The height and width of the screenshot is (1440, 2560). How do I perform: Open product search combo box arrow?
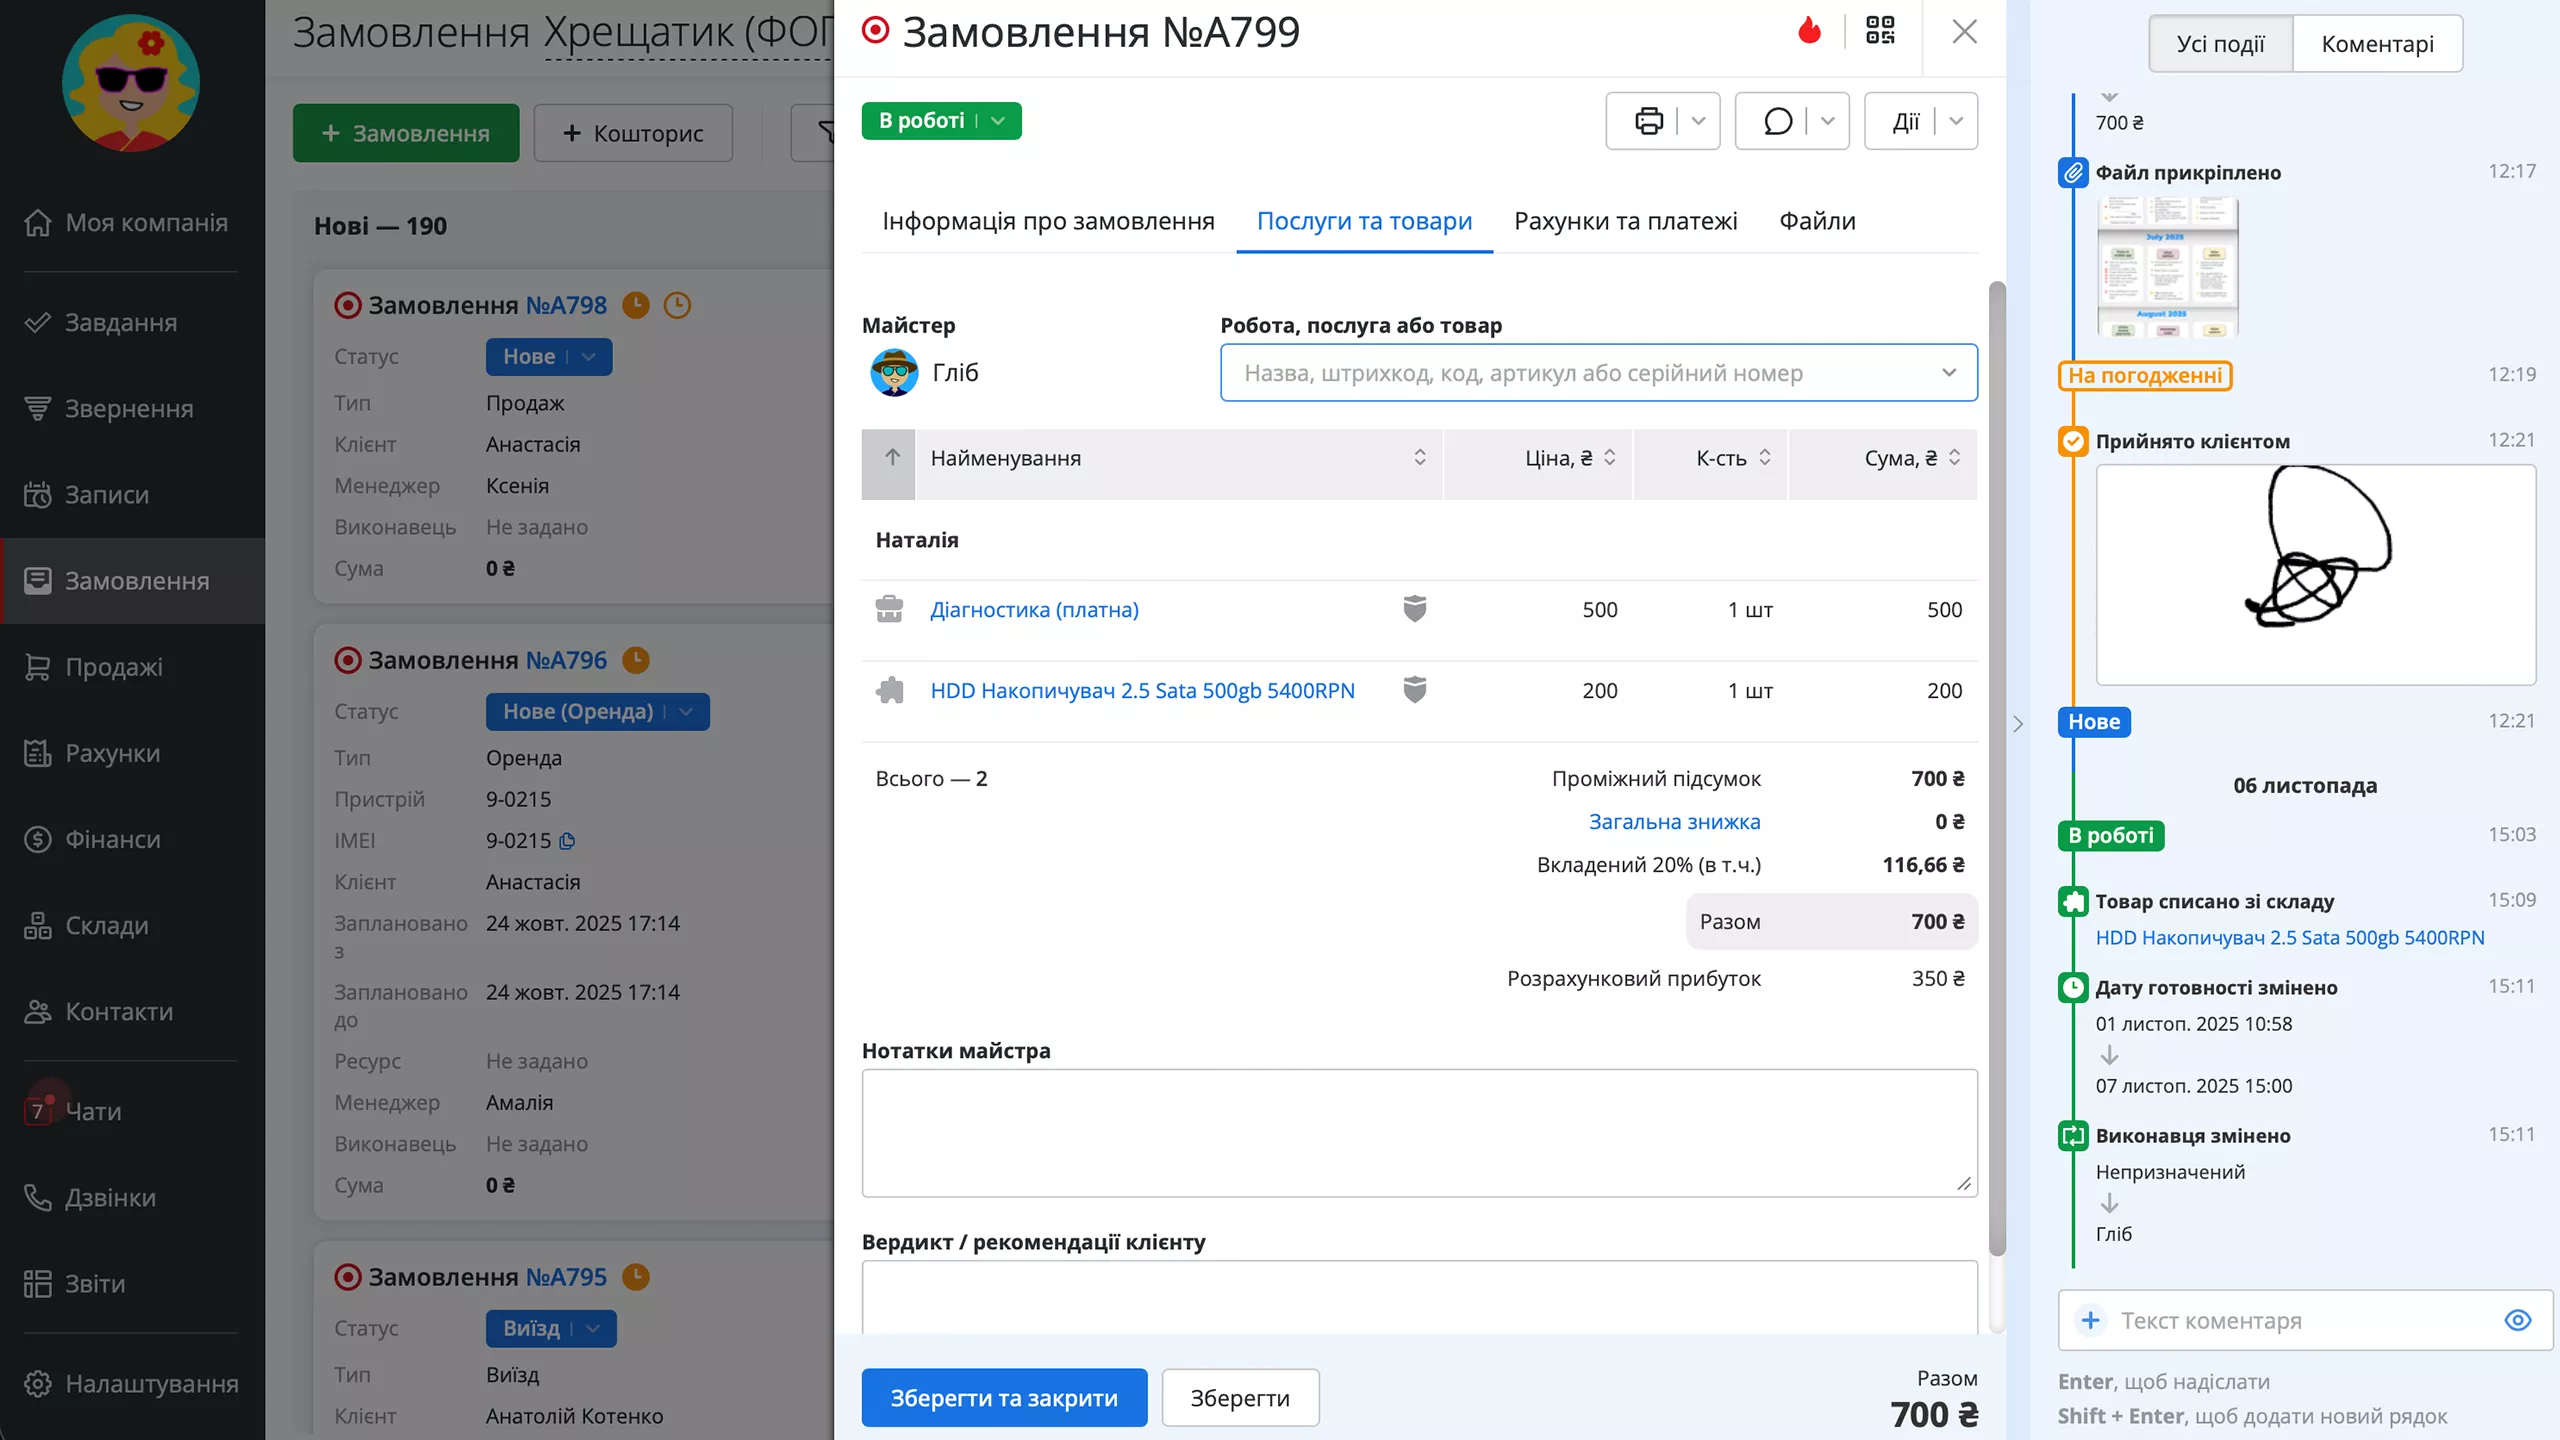(x=1948, y=373)
